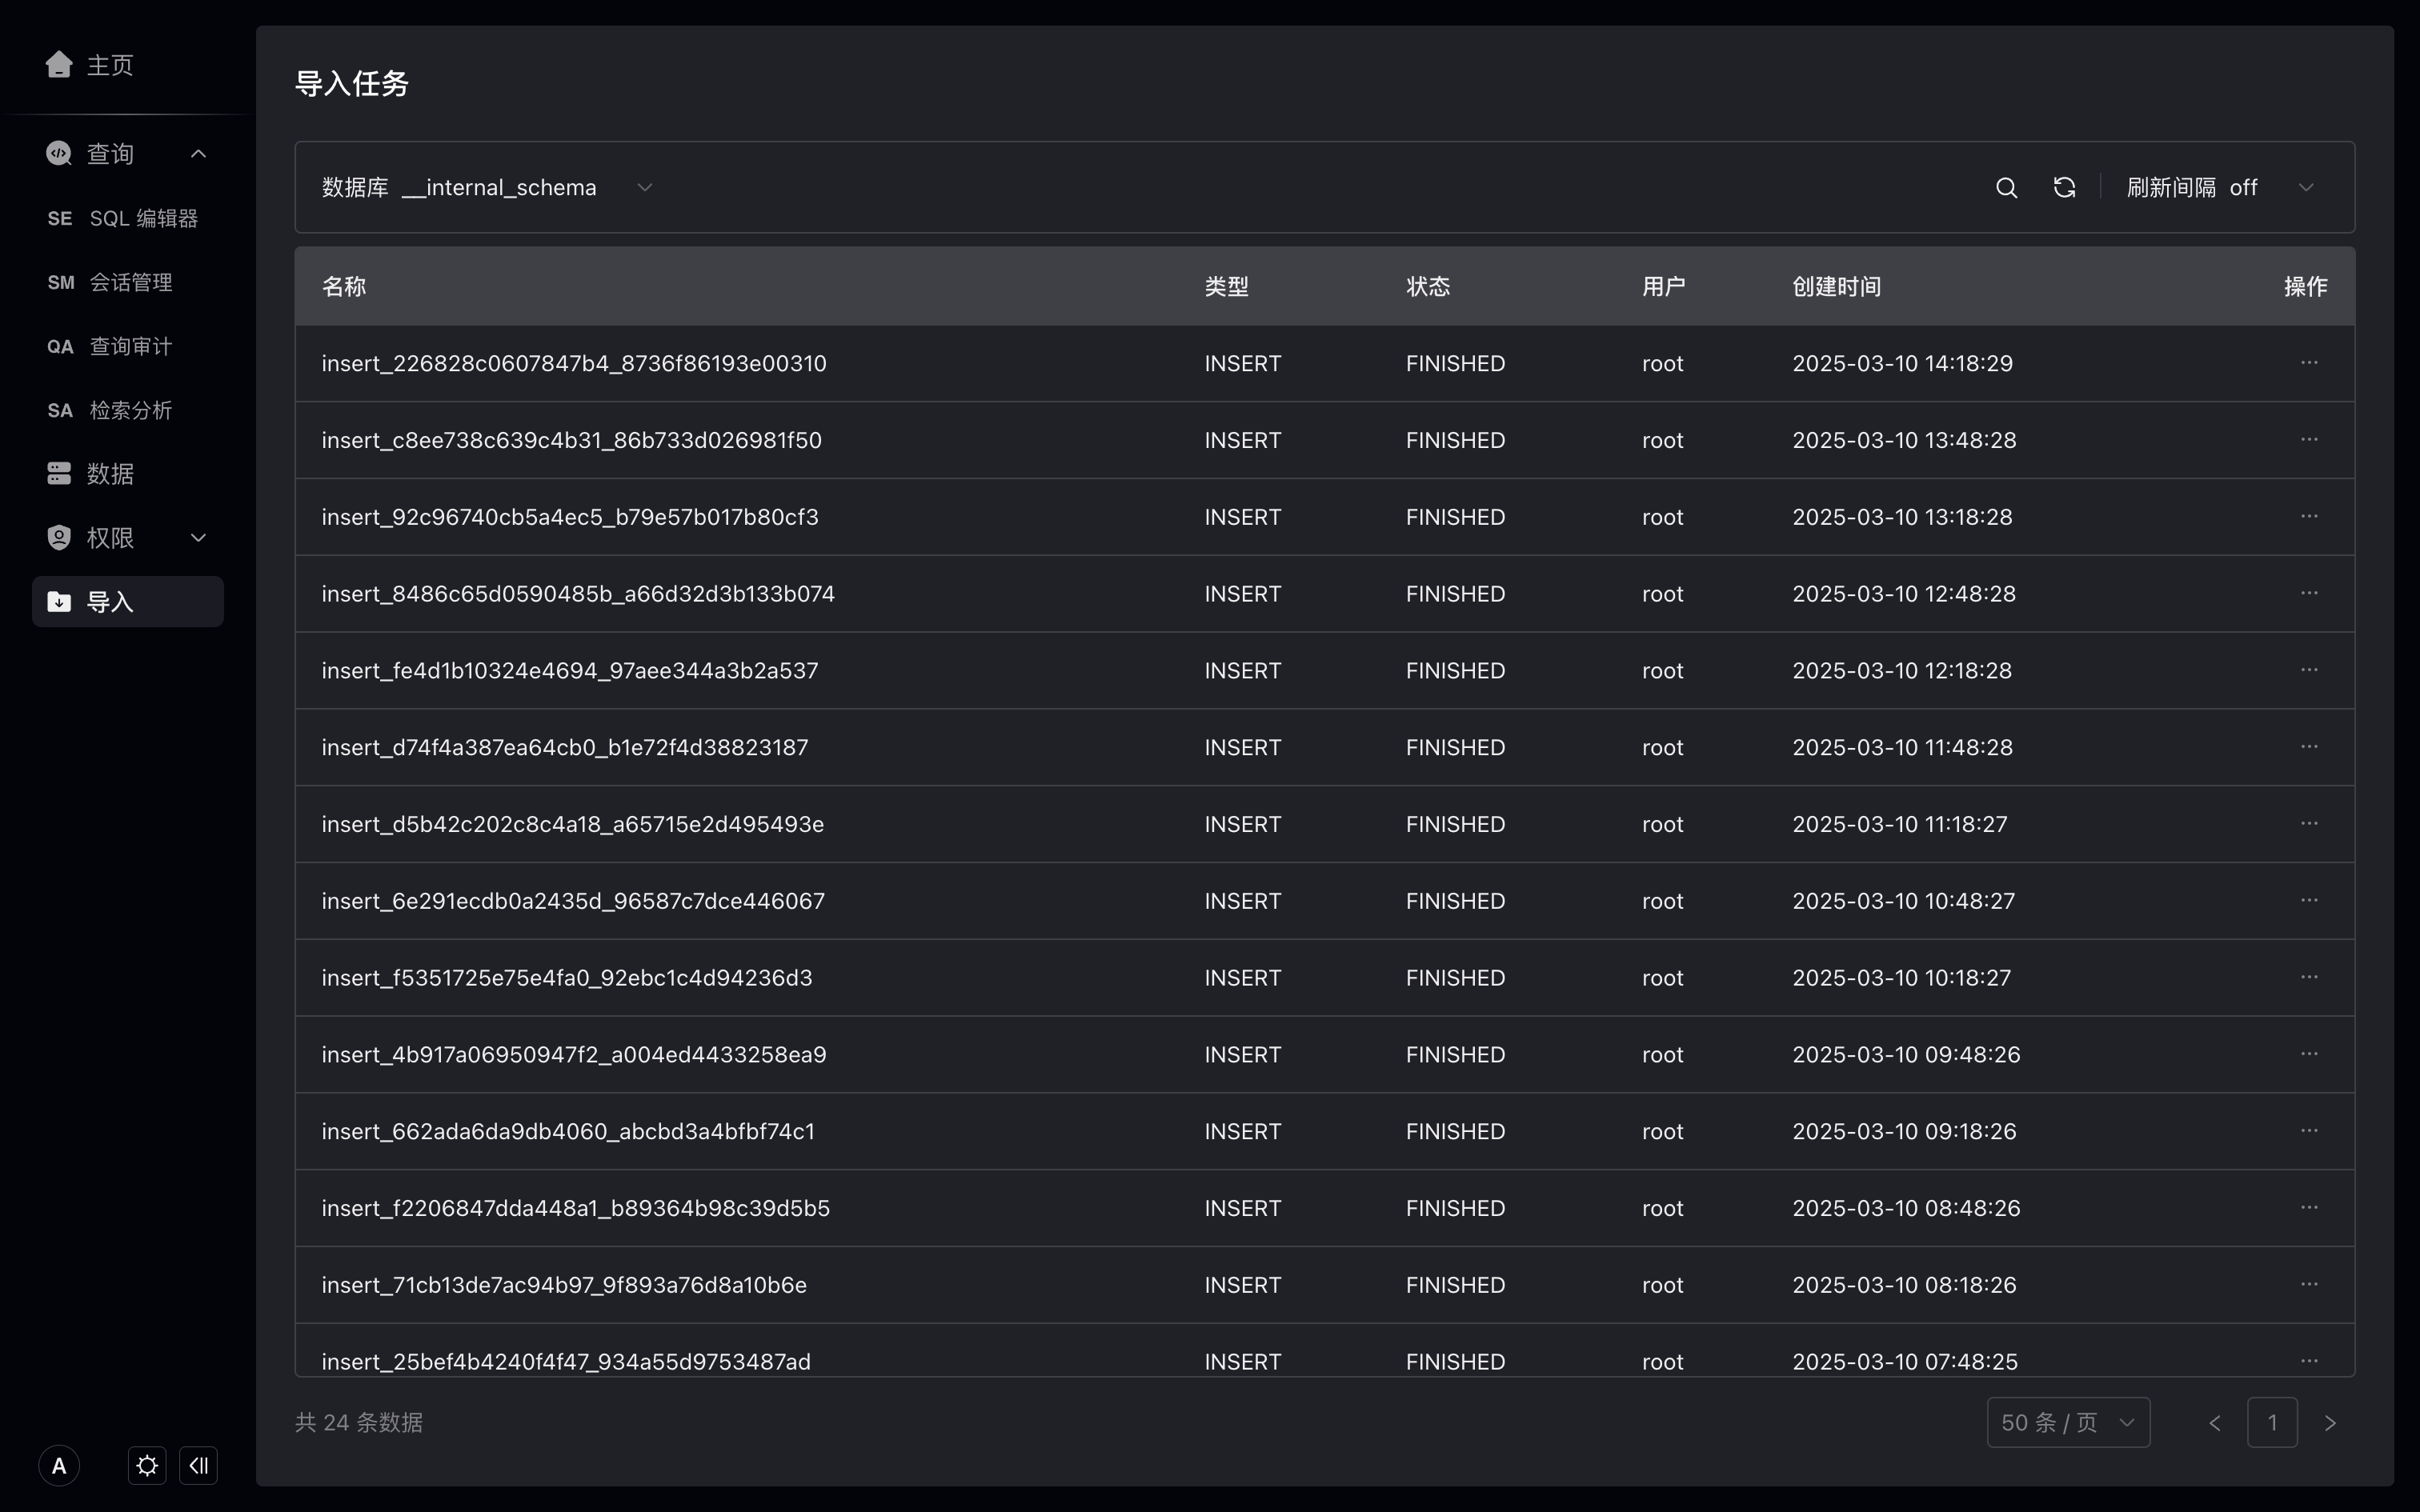Open actions menu for insert_f5351725e75e4fa0 row
Screen dimensions: 2420x1512
(2308, 977)
